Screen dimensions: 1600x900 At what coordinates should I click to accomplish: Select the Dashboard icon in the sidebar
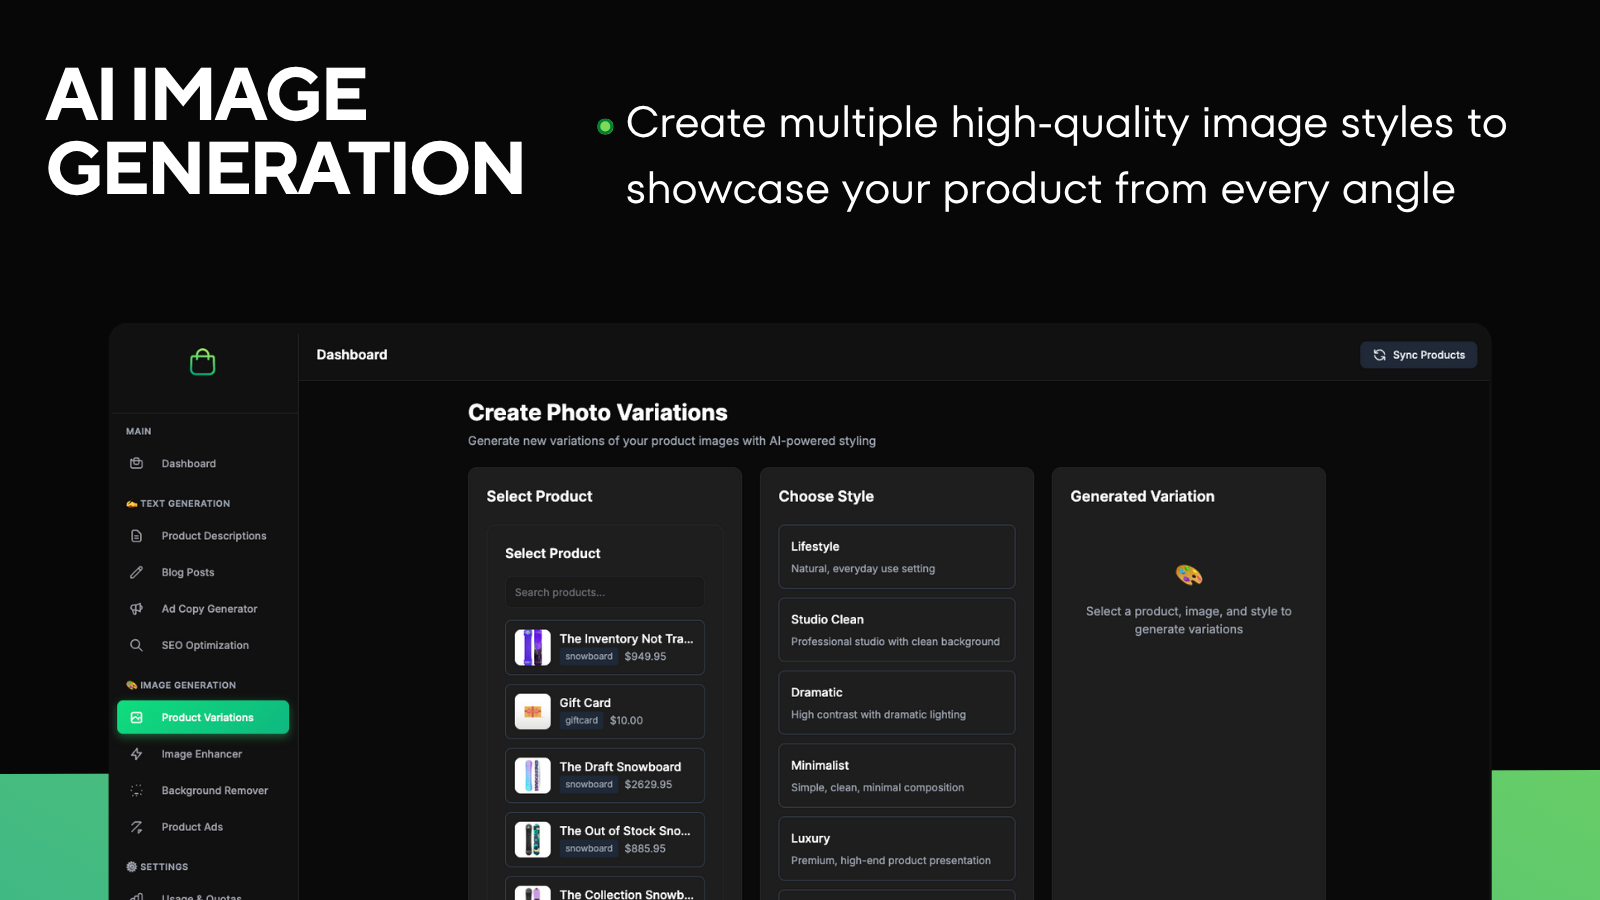(137, 463)
